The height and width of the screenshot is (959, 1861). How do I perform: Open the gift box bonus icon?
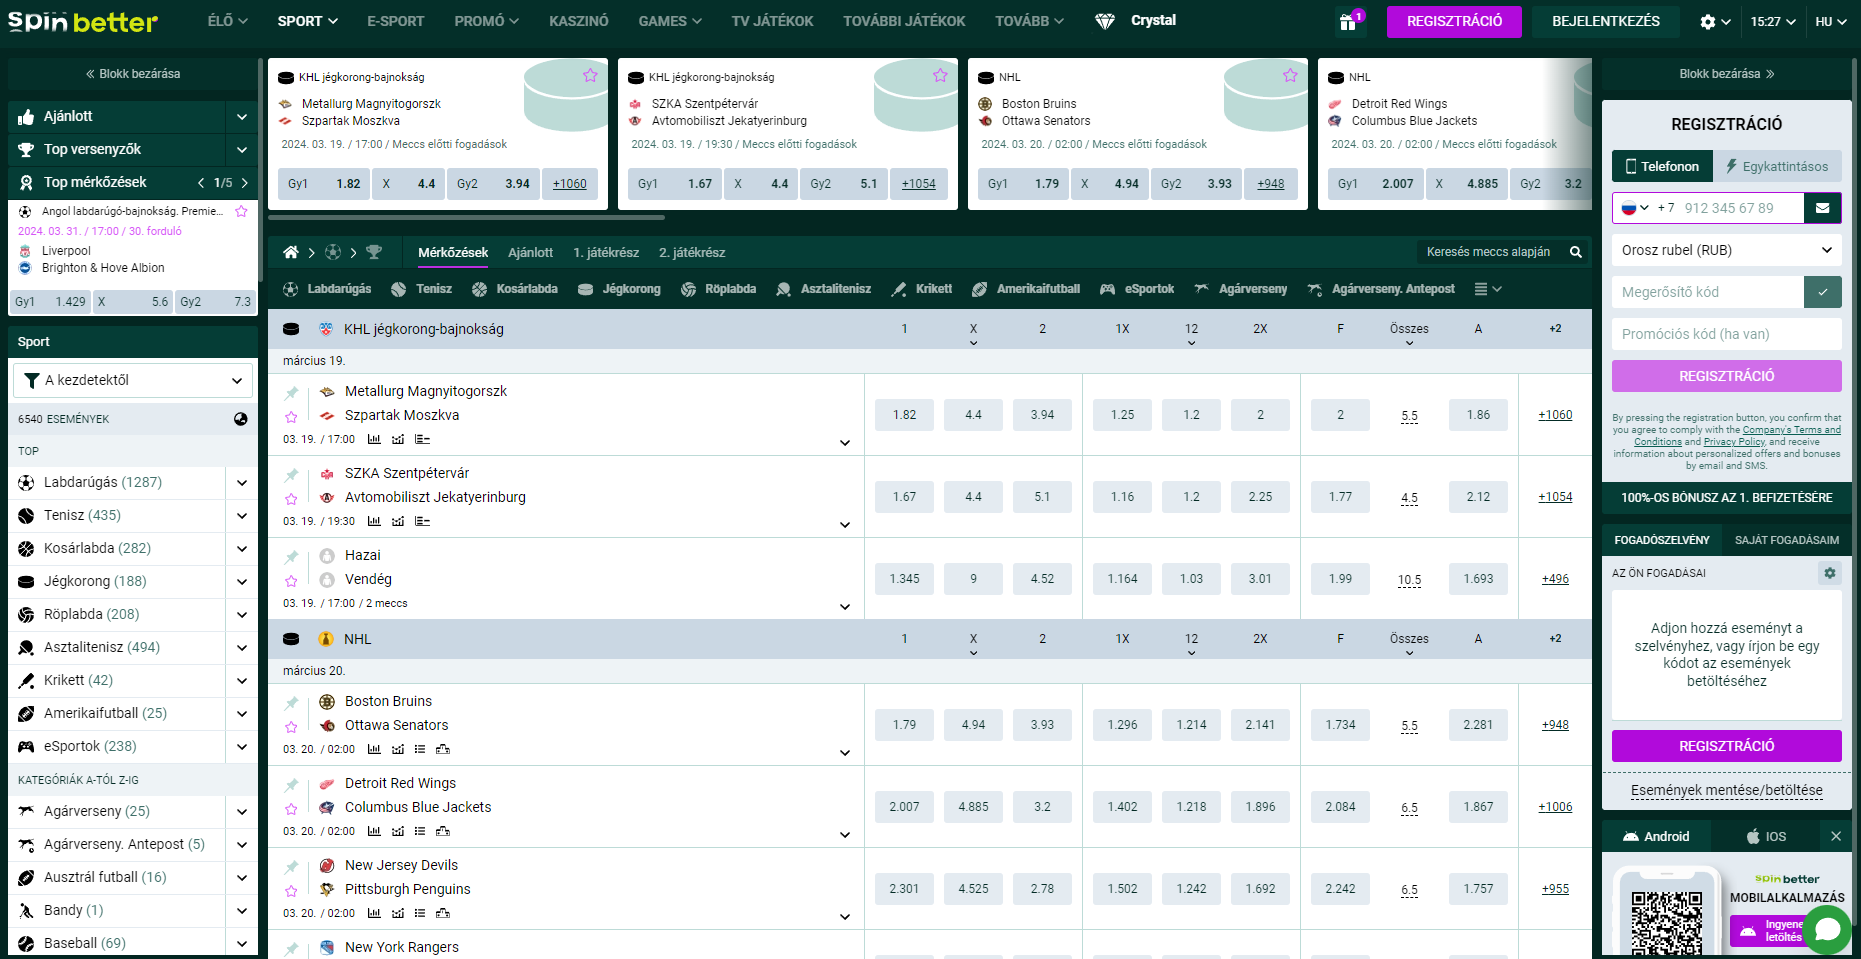(x=1348, y=22)
